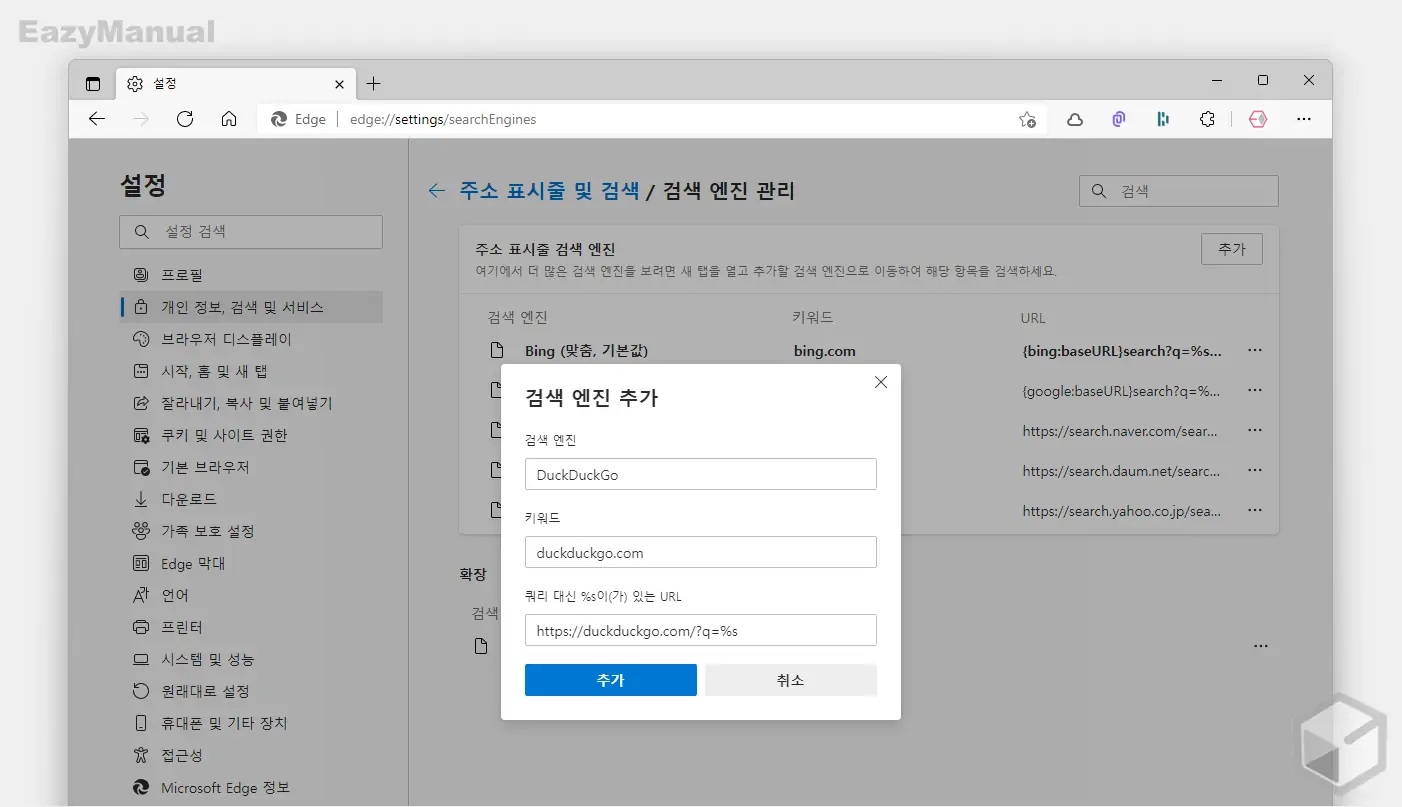Open 원래대로 설정
The width and height of the screenshot is (1402, 807).
251,691
